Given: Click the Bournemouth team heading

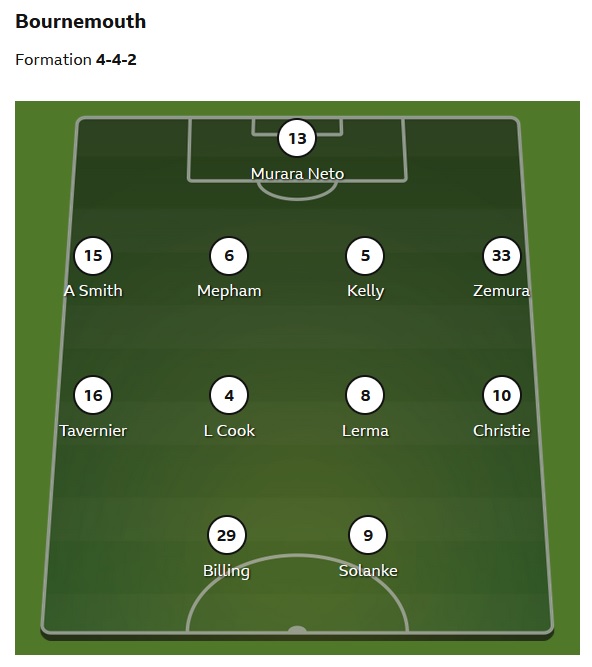Looking at the screenshot, I should click(81, 21).
